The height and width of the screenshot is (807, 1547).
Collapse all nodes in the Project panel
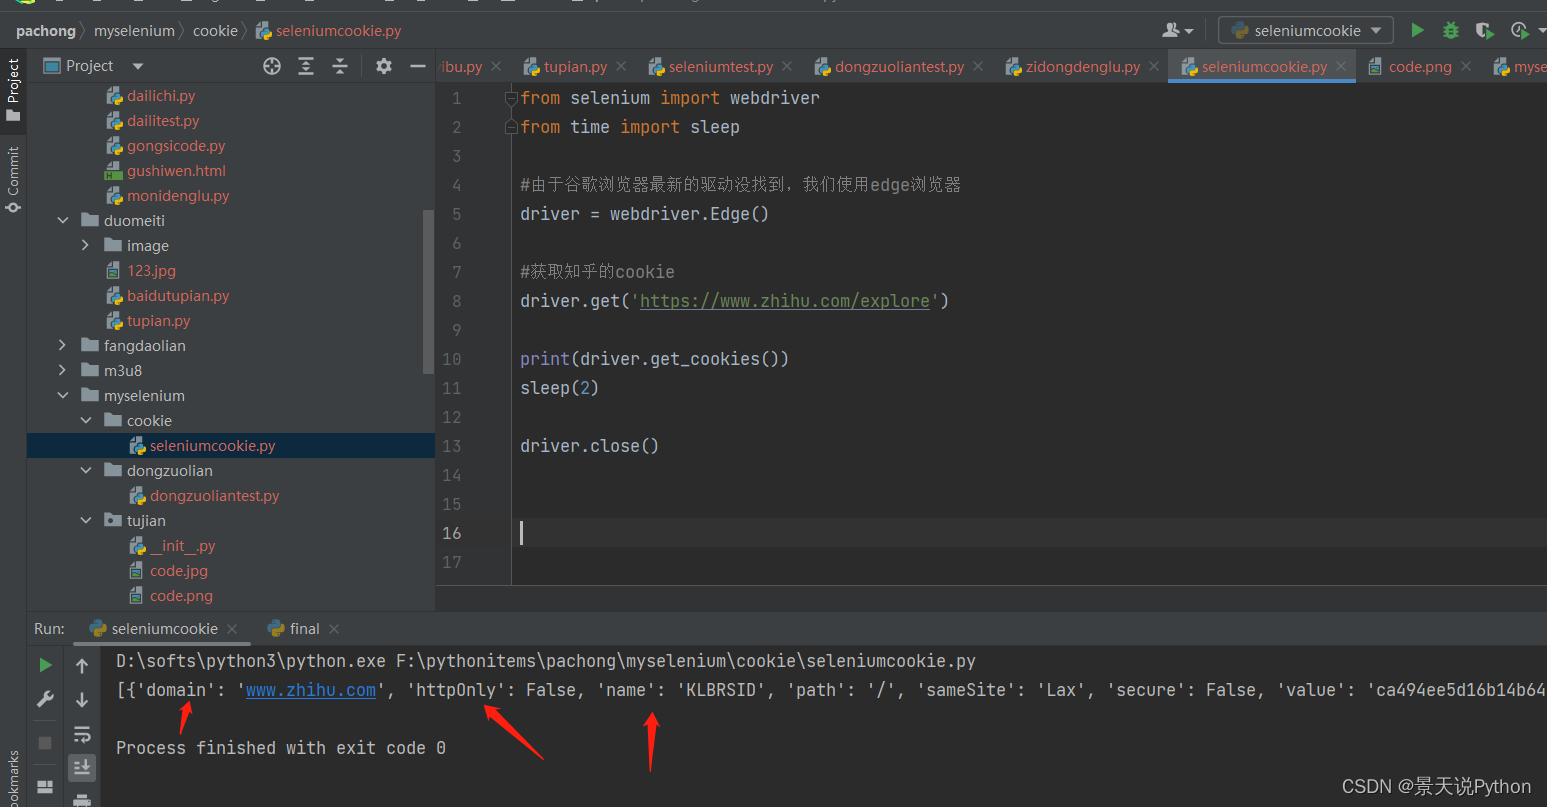click(x=340, y=66)
